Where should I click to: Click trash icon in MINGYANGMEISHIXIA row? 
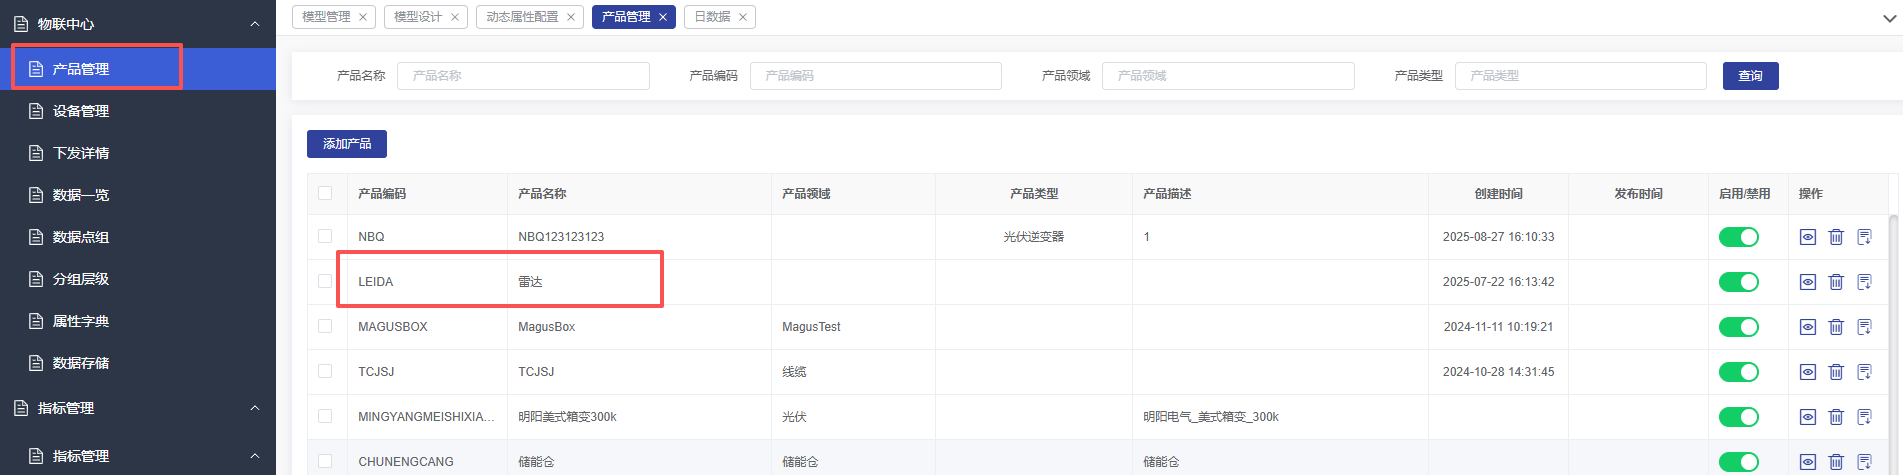[x=1836, y=417]
